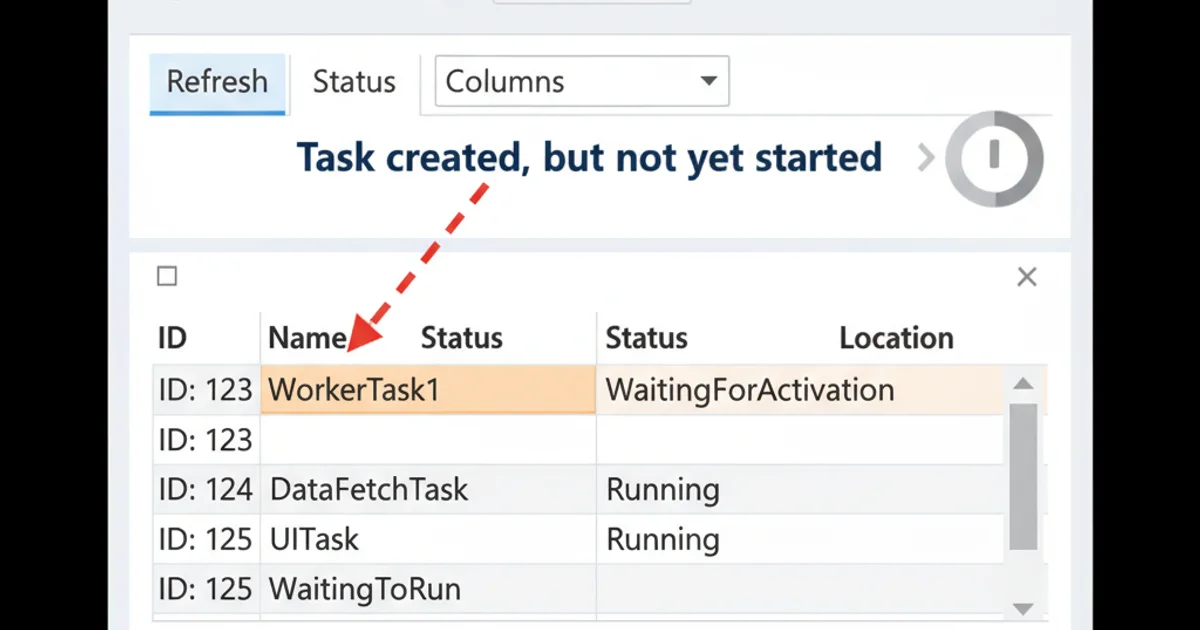Sort tasks by the ID column header
This screenshot has height=630, width=1200.
point(172,337)
